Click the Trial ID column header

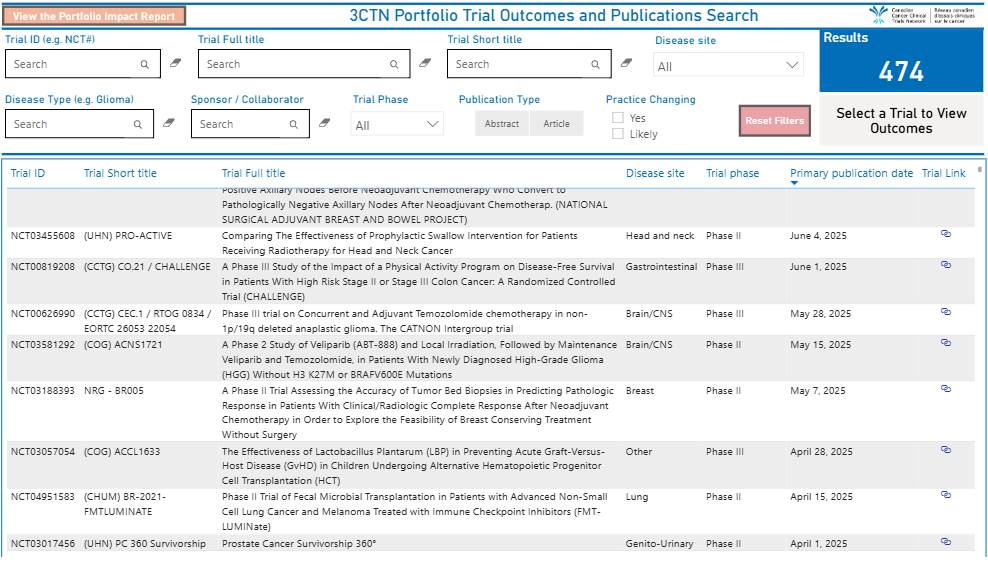[28, 173]
